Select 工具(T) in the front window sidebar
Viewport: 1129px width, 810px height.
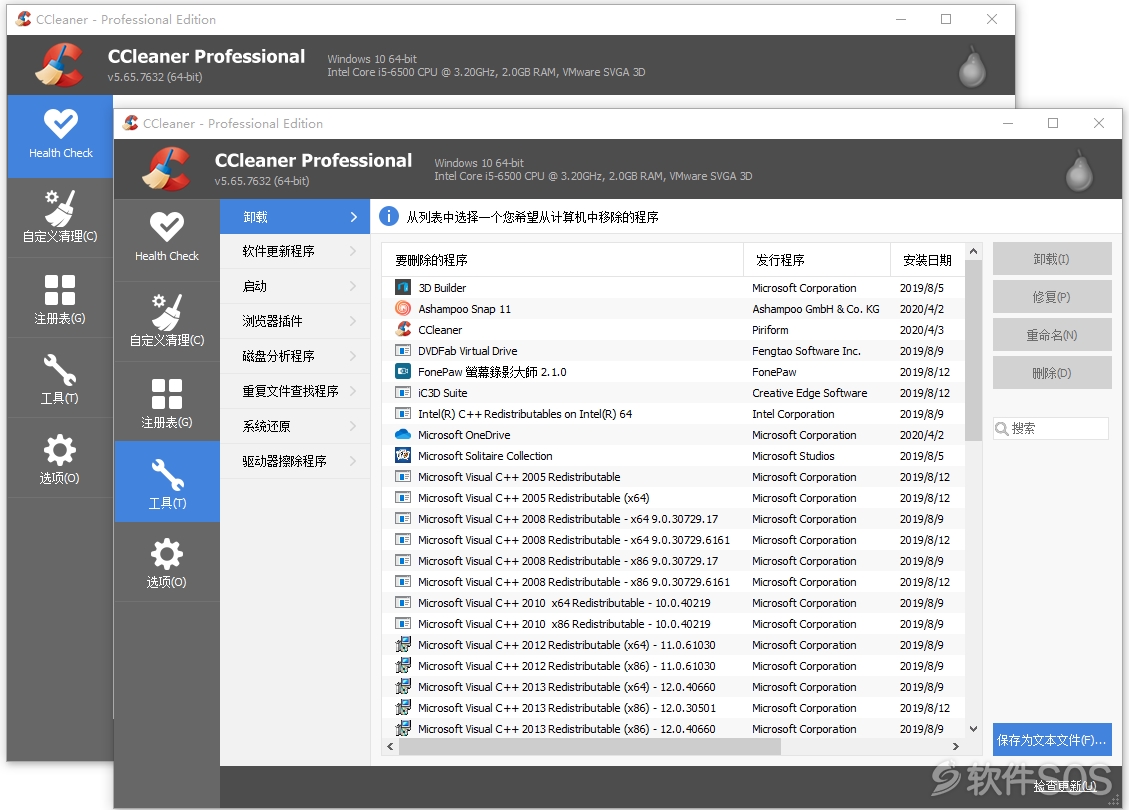tap(166, 482)
